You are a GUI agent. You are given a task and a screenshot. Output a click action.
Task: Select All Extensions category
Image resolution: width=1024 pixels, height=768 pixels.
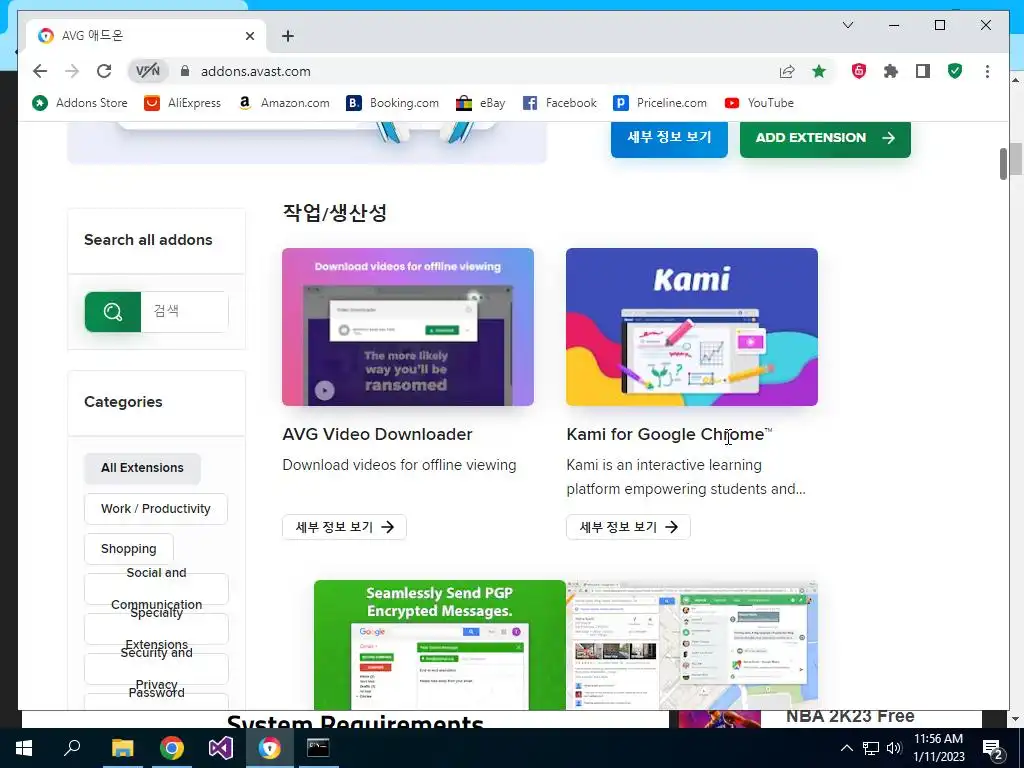tap(142, 468)
